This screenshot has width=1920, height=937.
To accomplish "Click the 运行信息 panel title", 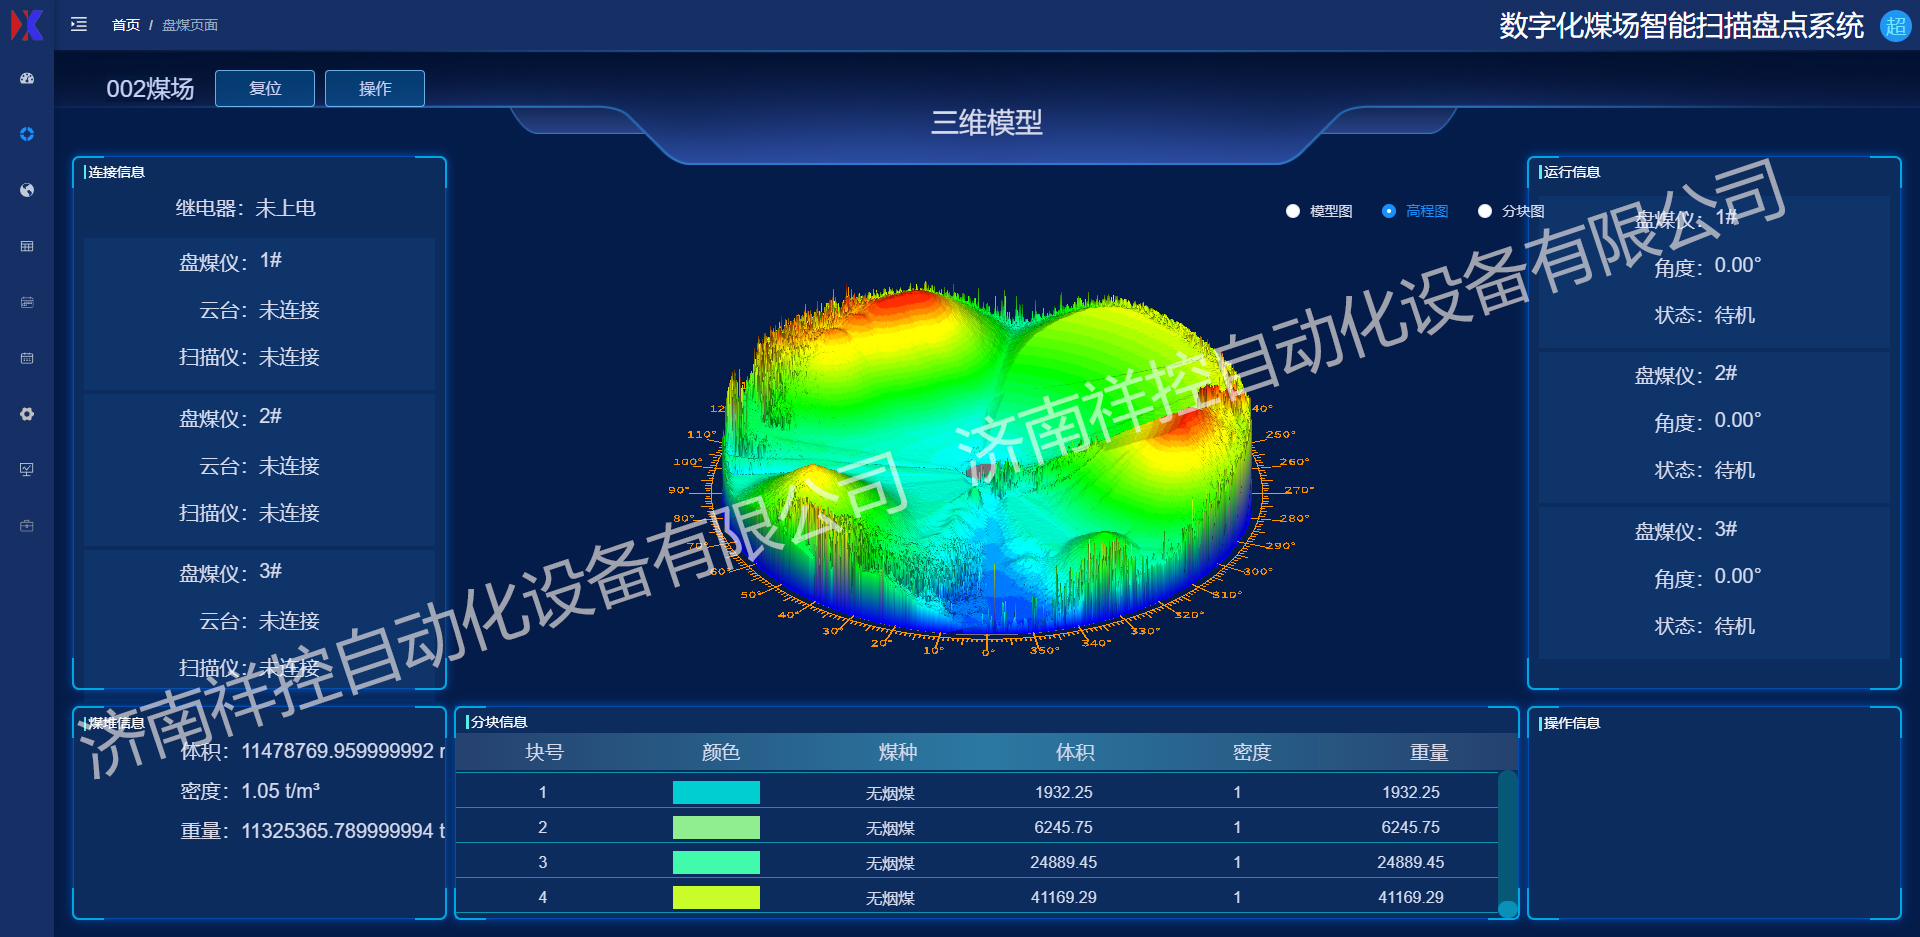I will pos(1572,172).
